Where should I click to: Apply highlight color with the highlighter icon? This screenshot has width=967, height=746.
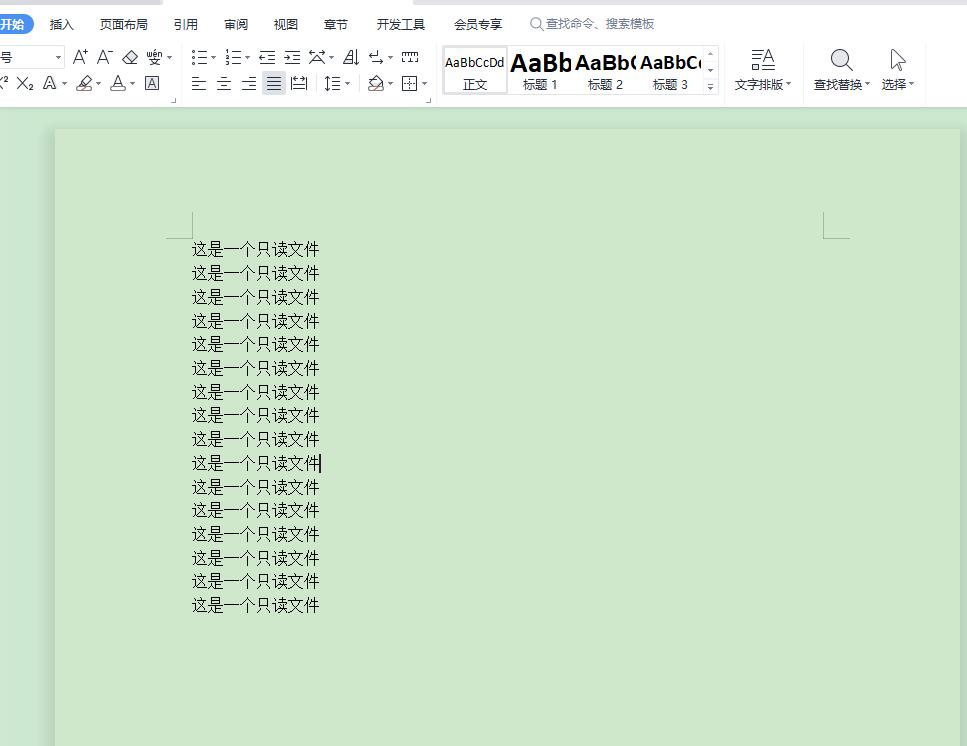84,83
